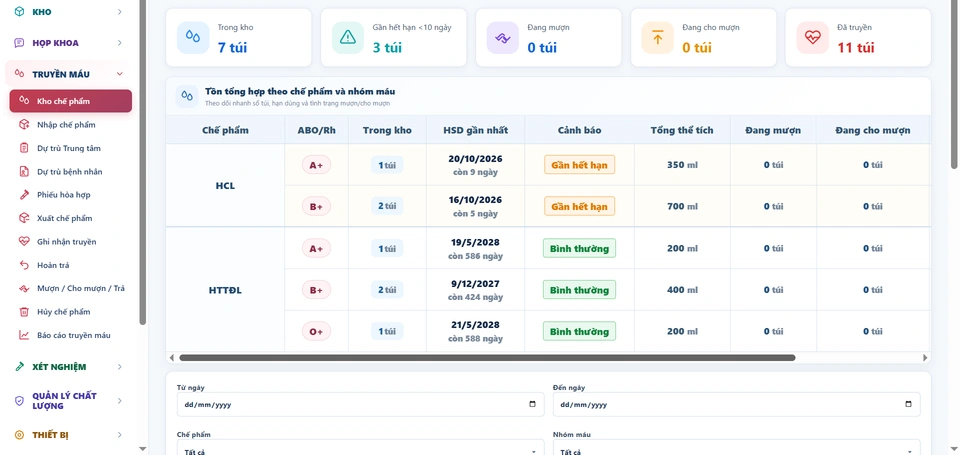This screenshot has height=455, width=960.
Task: Click the Mượn / Cho mượn / Trả icon
Action: coord(24,288)
